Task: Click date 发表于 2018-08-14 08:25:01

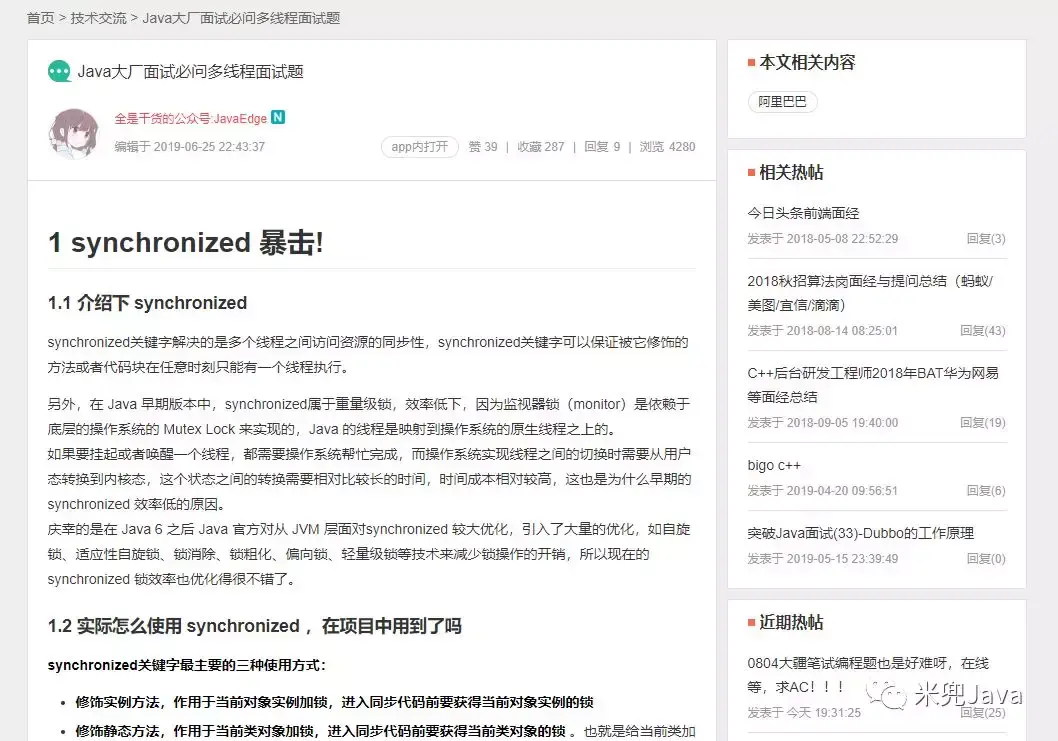Action: point(823,331)
